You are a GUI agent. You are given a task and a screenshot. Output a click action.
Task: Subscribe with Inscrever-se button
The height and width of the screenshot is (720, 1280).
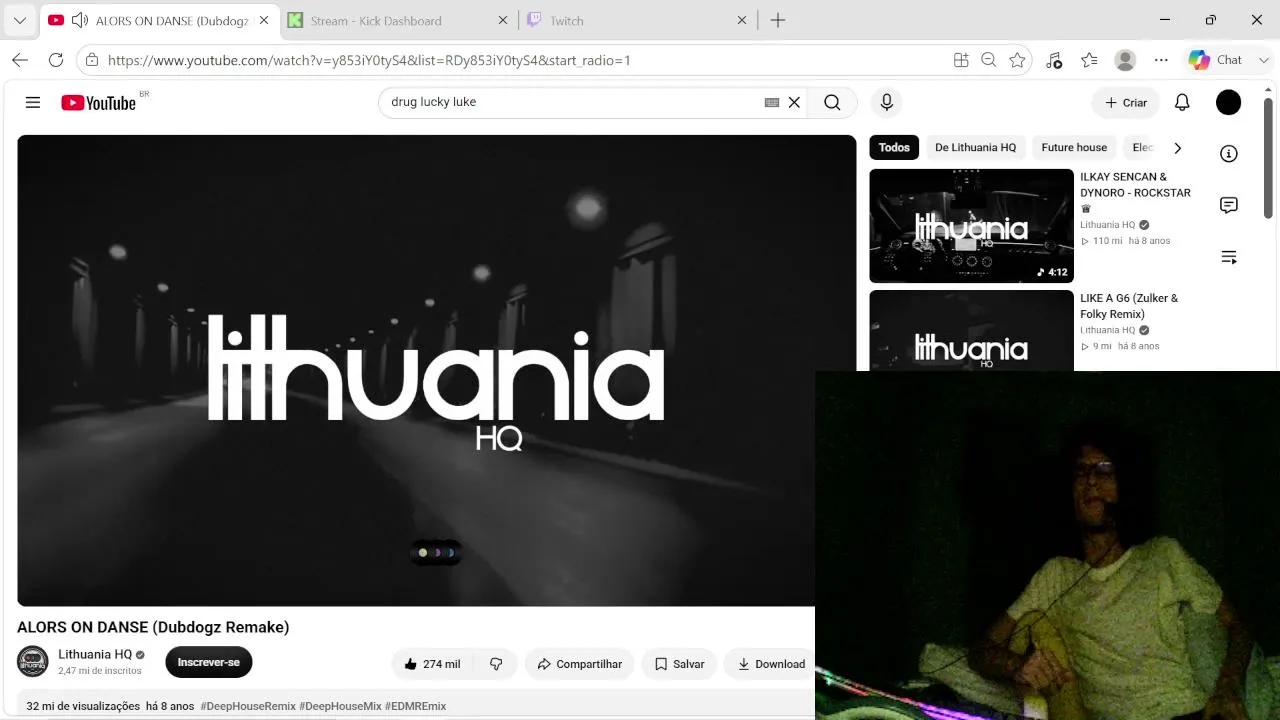tap(209, 662)
